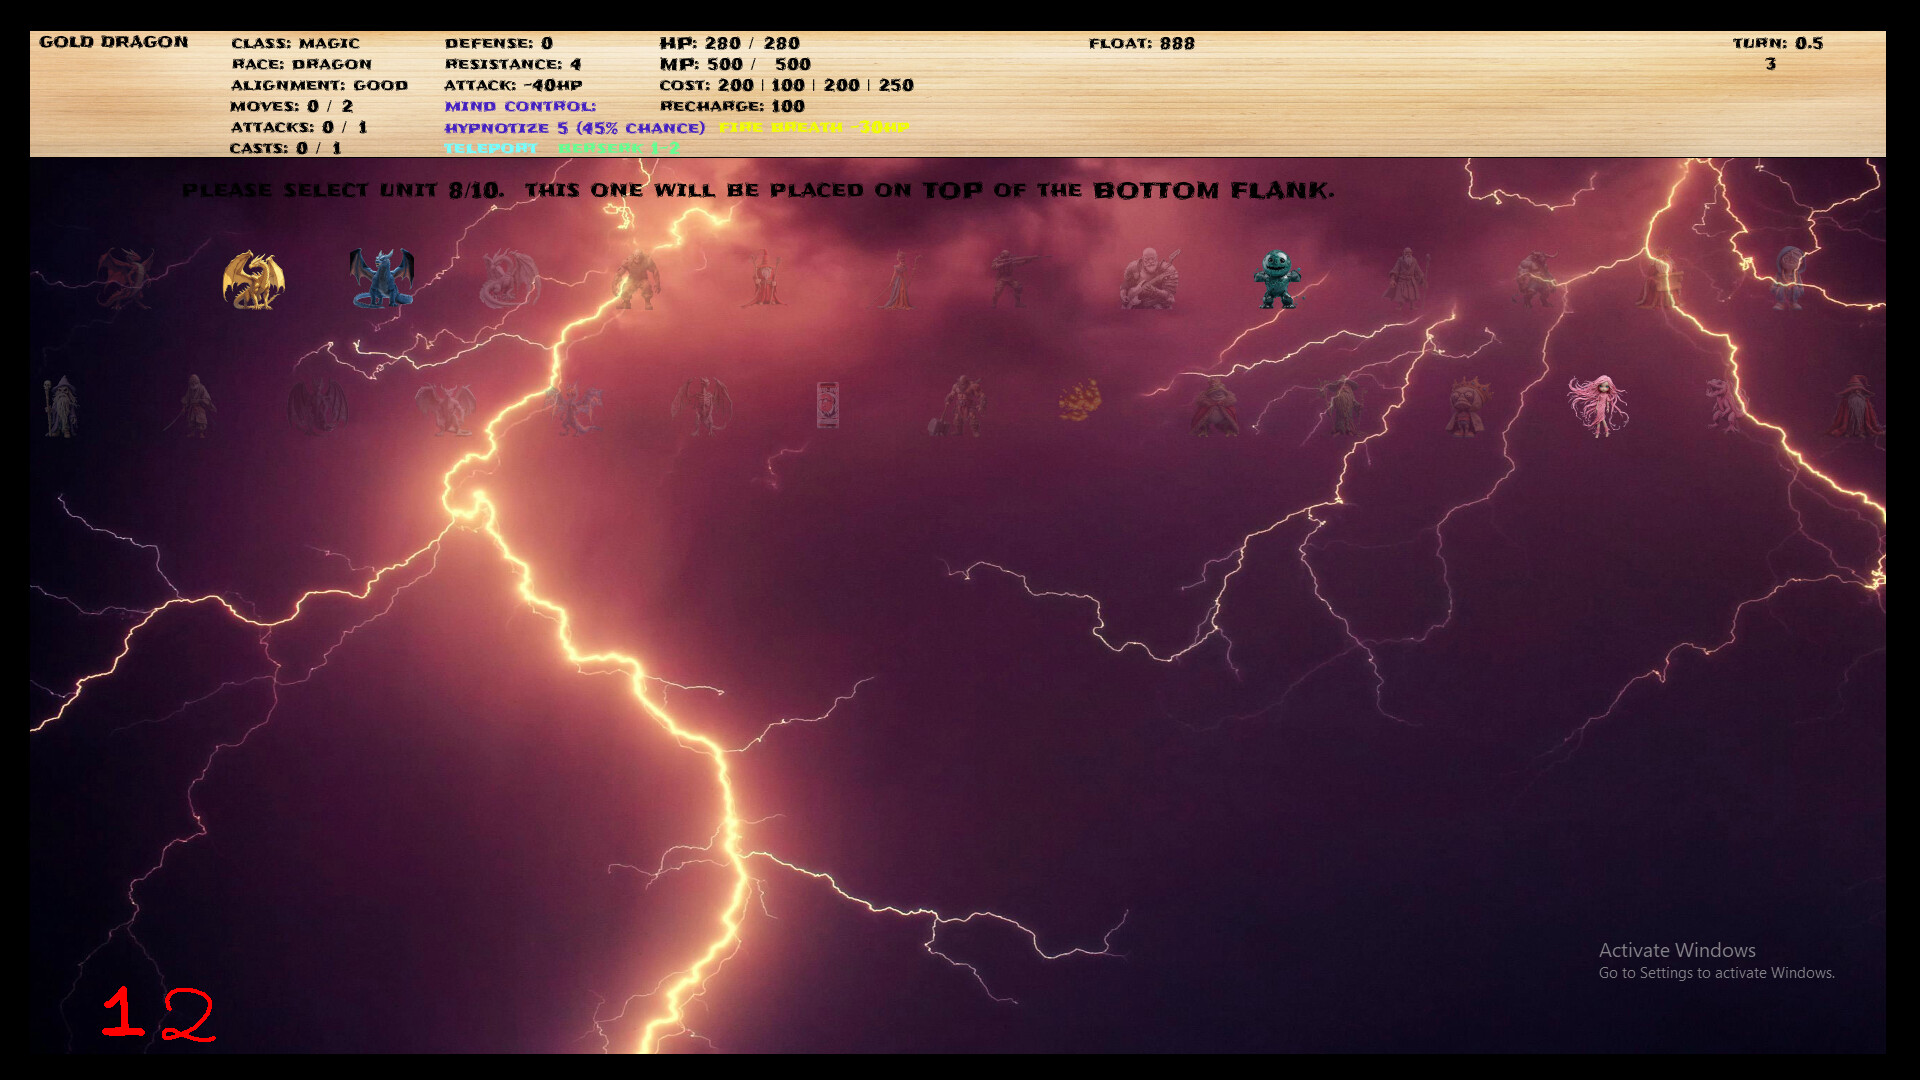Pick the teal slime creature unit
Screen dimensions: 1920x1080
(x=1277, y=279)
